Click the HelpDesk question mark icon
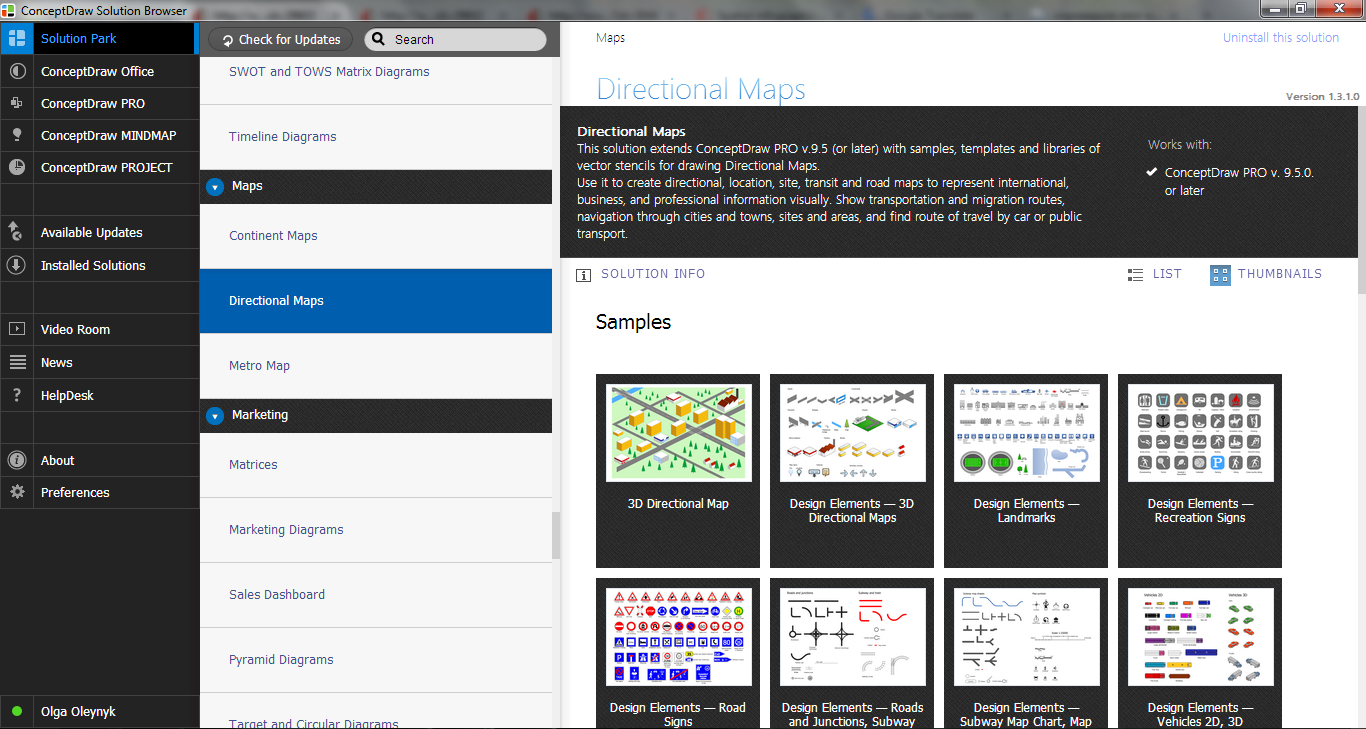 click(x=16, y=395)
